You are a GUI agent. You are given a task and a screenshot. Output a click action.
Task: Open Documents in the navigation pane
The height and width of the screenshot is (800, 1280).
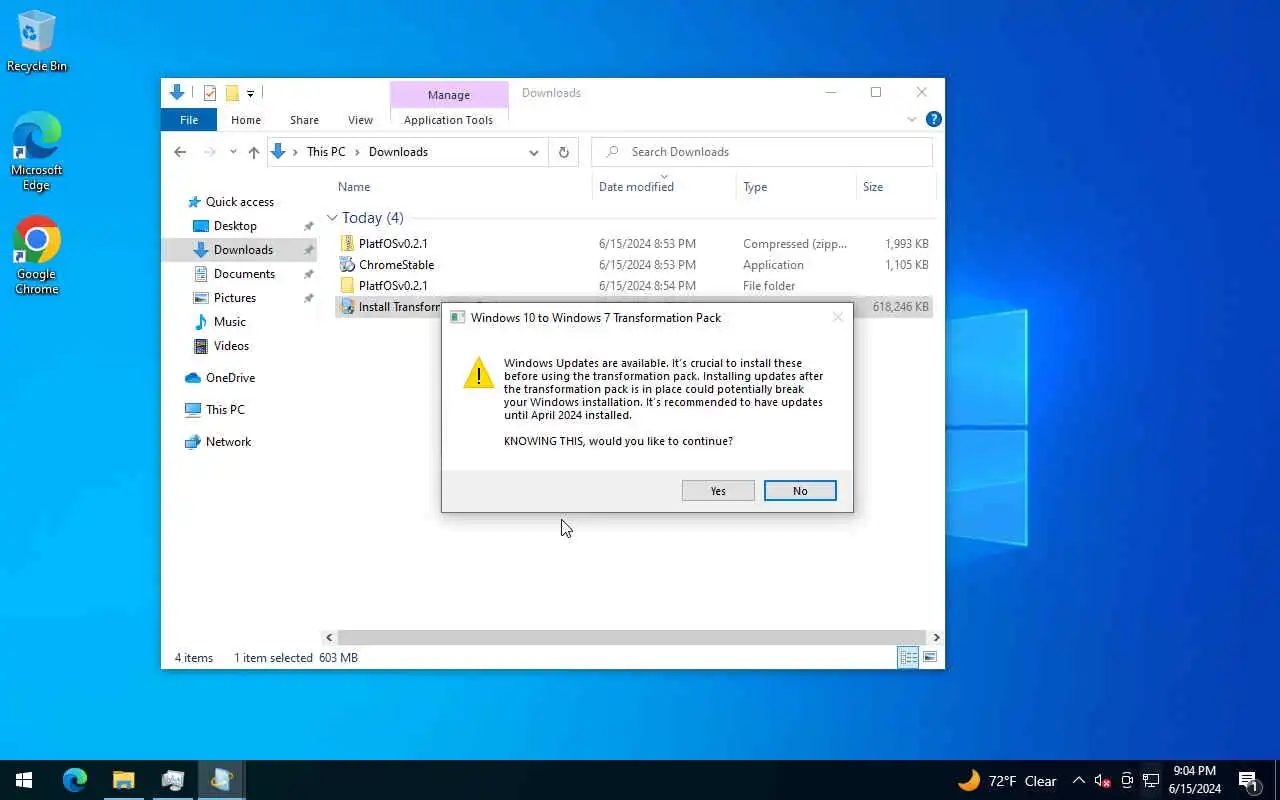244,274
